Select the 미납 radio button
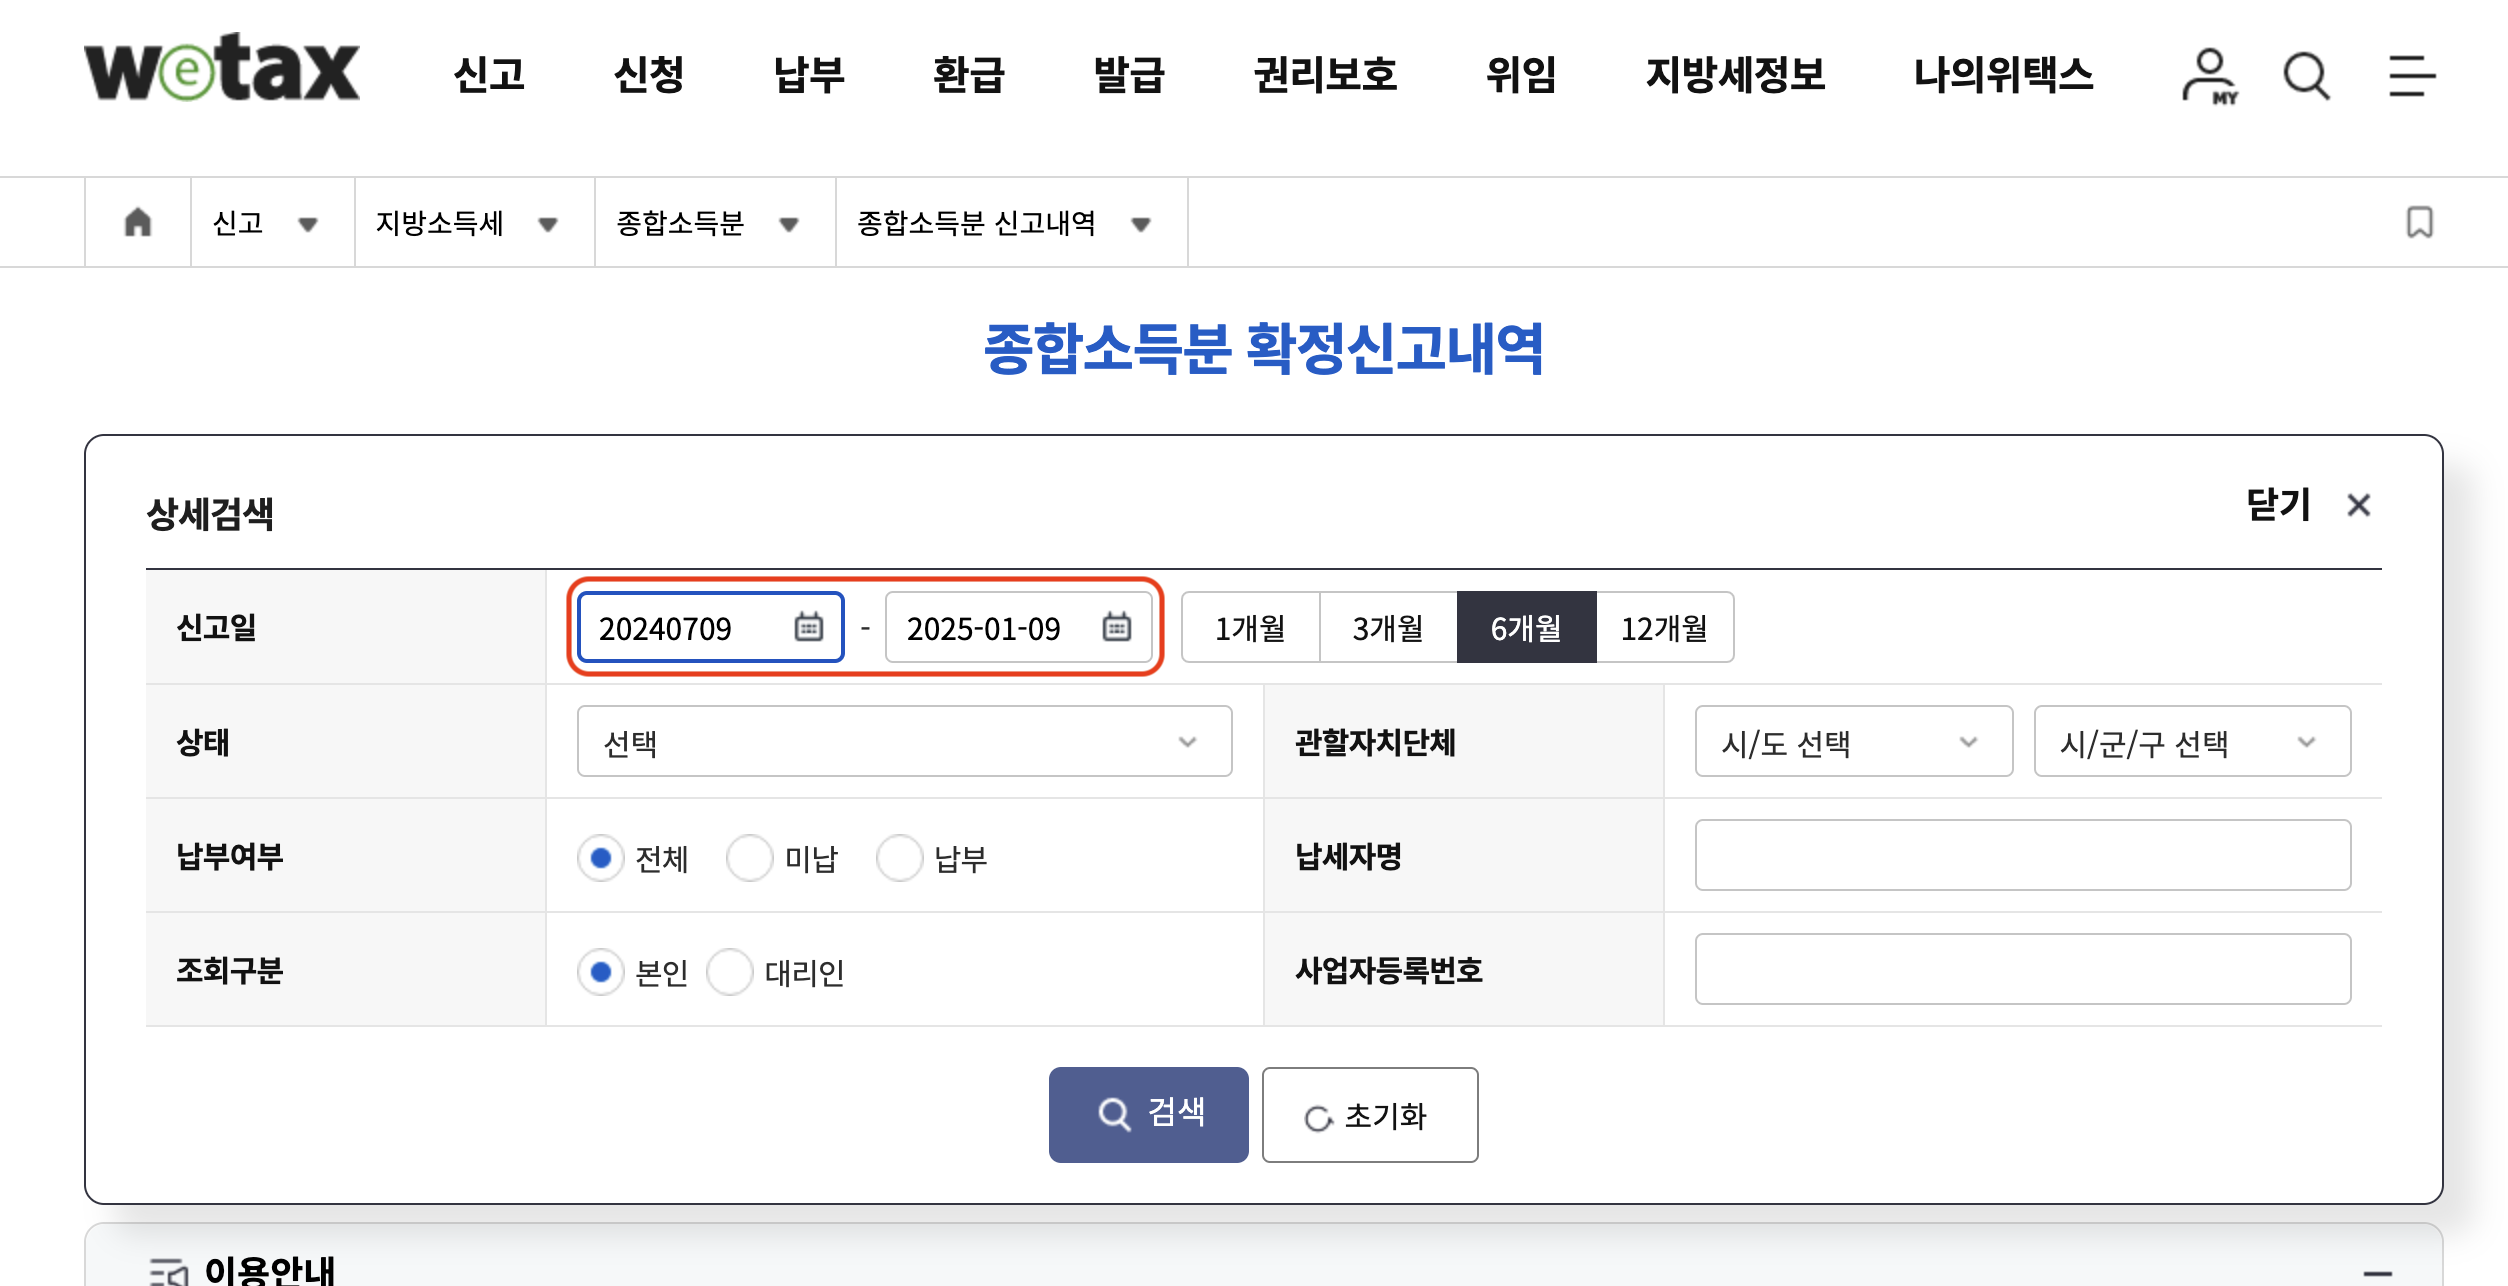2508x1286 pixels. point(750,858)
